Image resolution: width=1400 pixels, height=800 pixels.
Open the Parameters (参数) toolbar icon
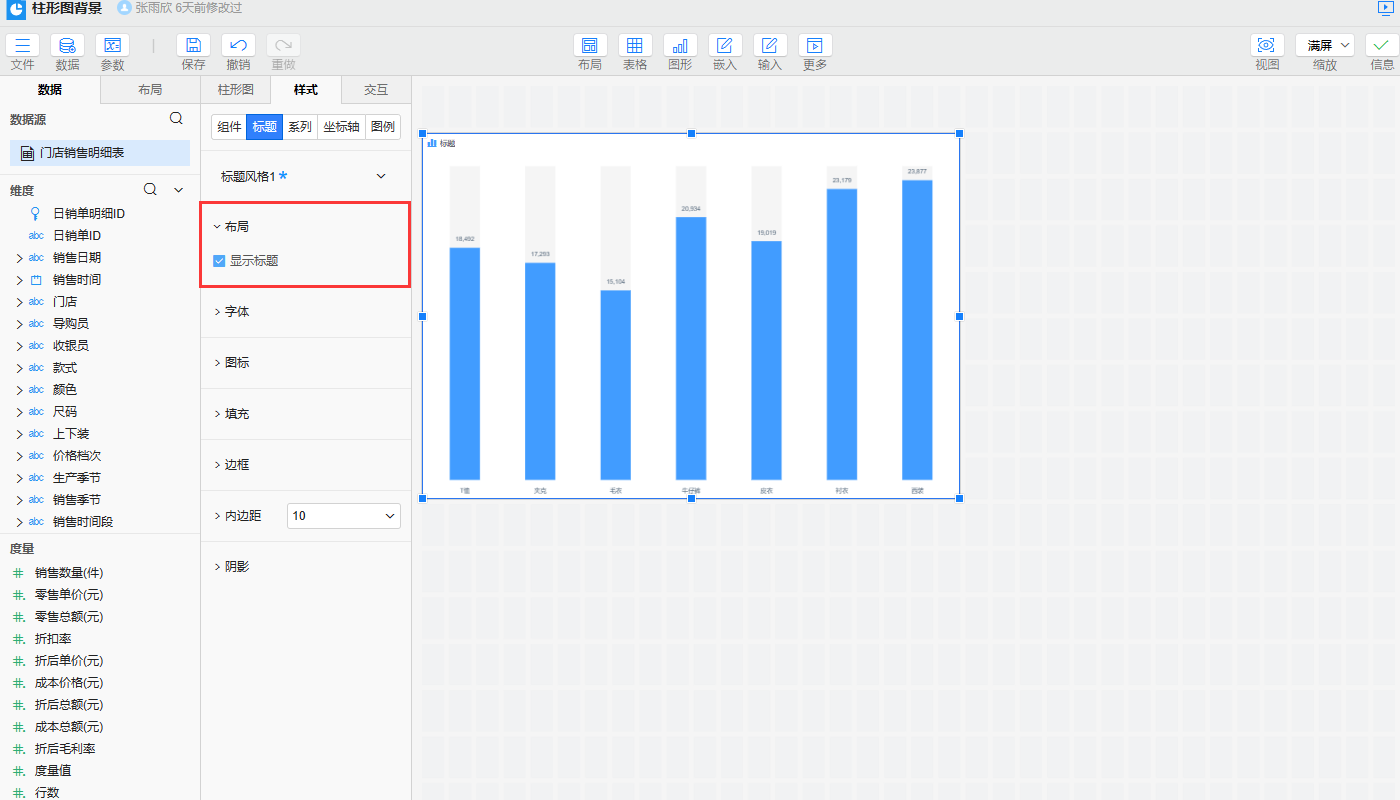(x=112, y=46)
